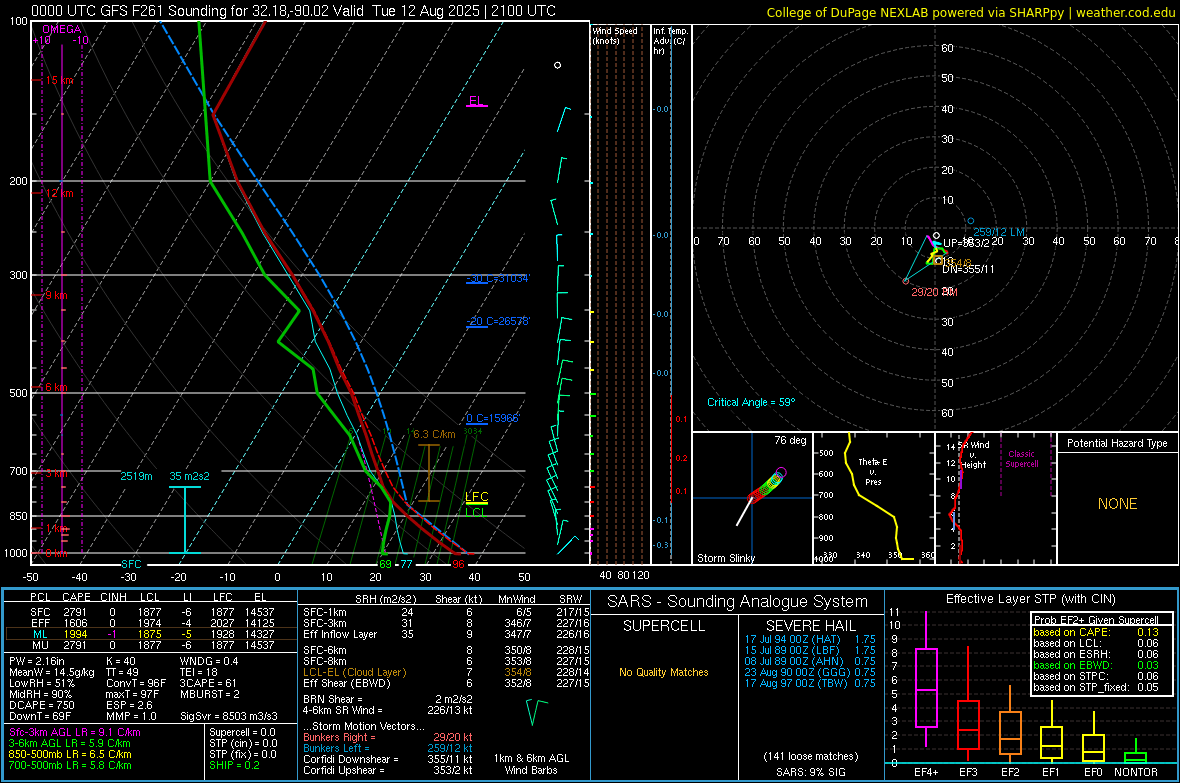Screen dimensions: 1180x783
Task: Click the red surface temperature 96
Action: (458, 564)
